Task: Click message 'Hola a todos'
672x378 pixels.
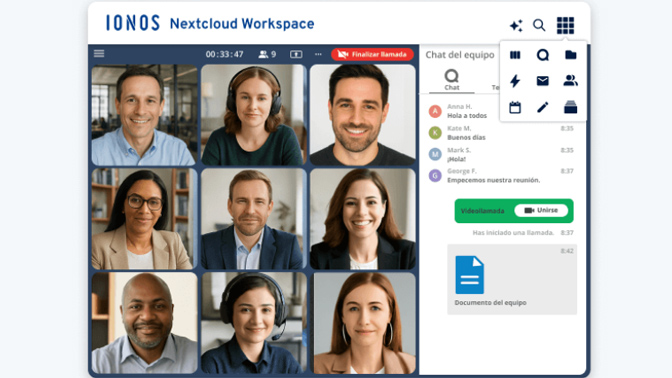Action: [467, 116]
